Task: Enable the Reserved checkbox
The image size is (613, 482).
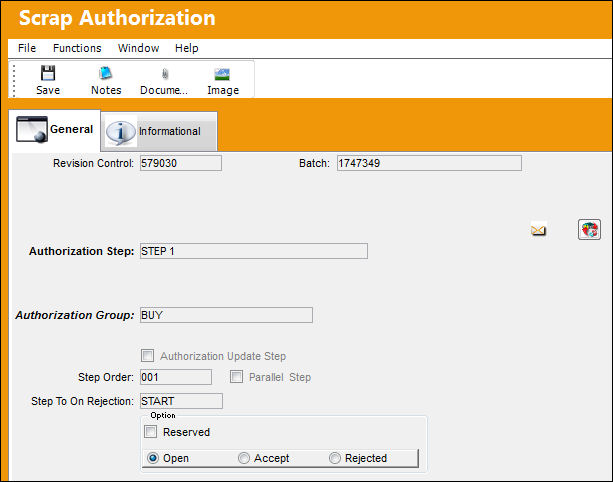Action: click(x=151, y=432)
